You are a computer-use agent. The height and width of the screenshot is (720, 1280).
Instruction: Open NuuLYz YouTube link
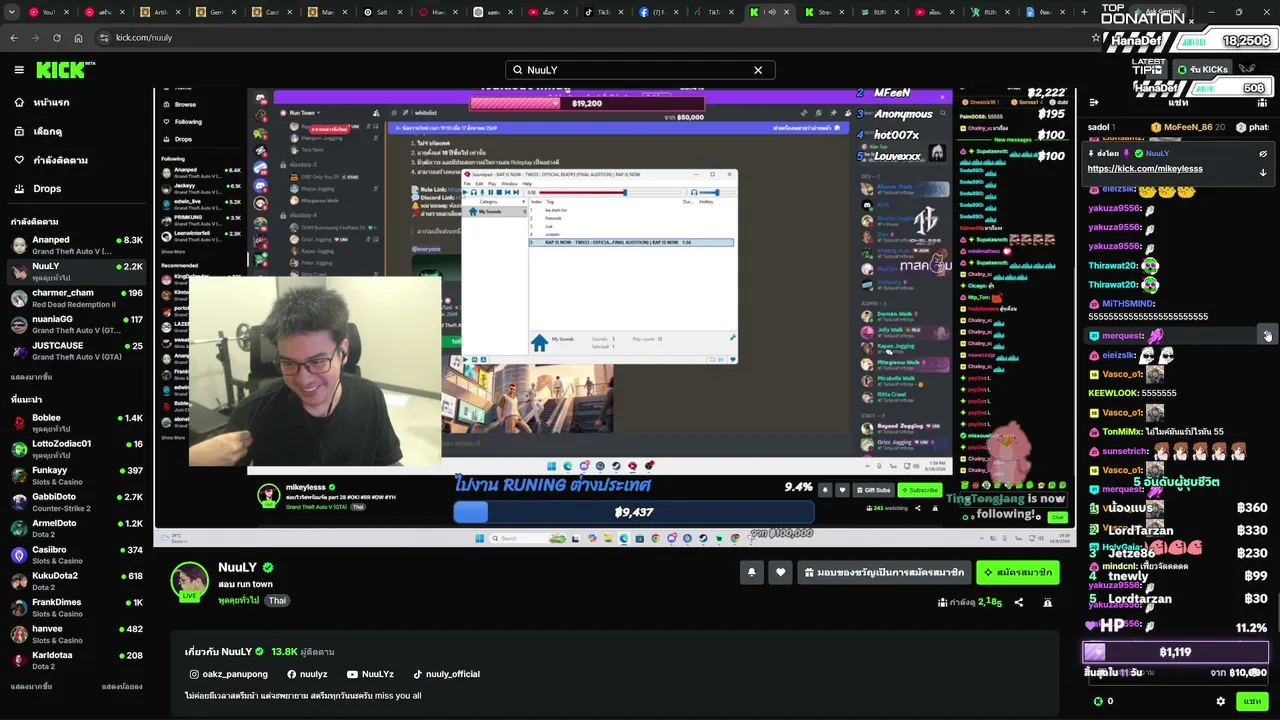[370, 674]
